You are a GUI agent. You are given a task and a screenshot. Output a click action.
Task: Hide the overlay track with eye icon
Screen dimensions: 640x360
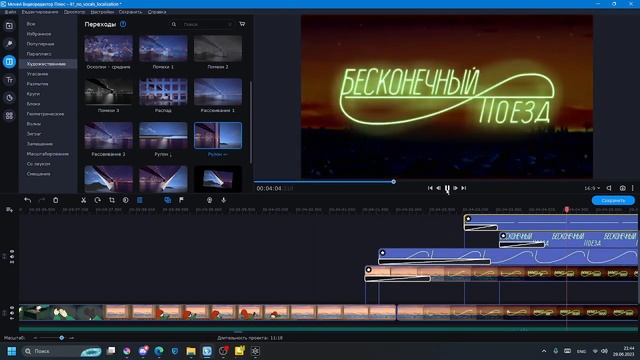(x=12, y=251)
